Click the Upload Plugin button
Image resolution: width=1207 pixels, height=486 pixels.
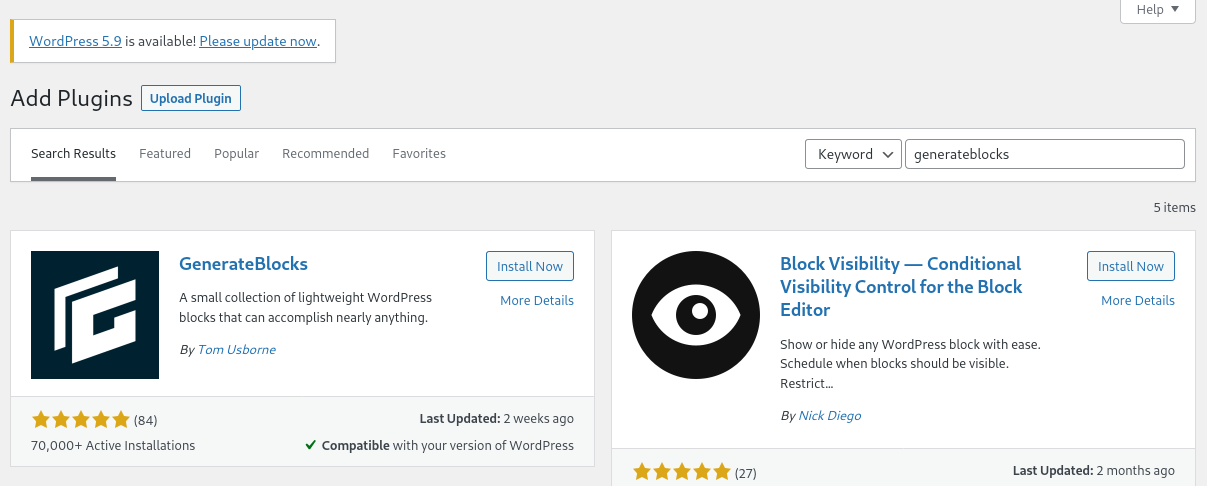point(191,98)
